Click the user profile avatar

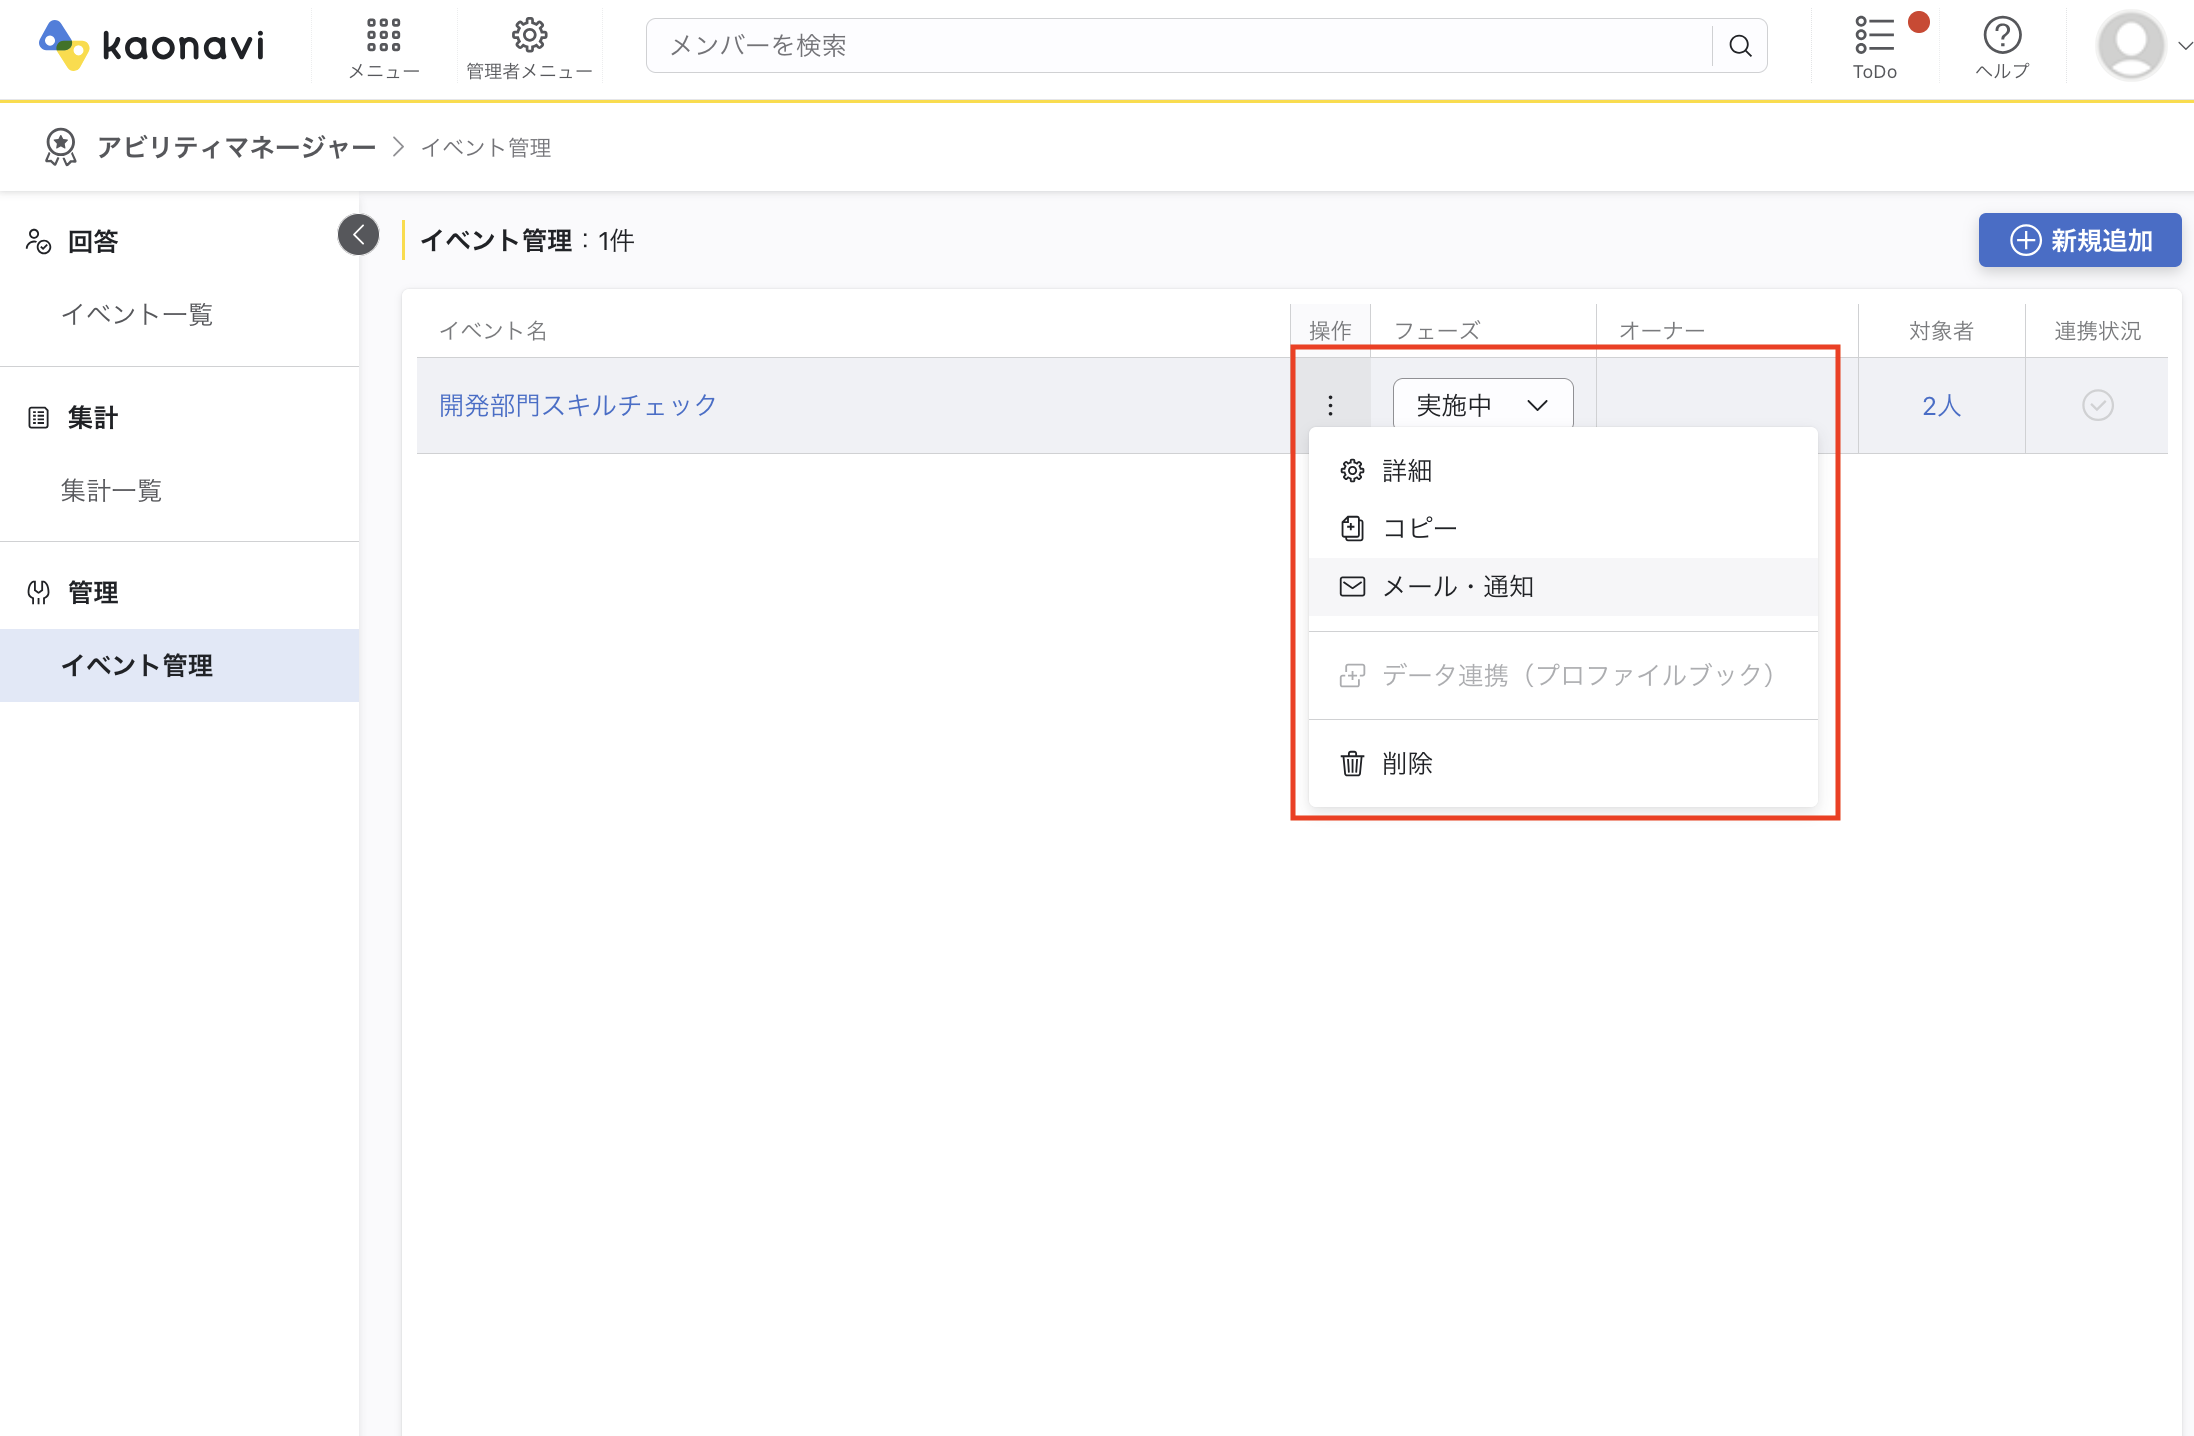tap(2131, 45)
